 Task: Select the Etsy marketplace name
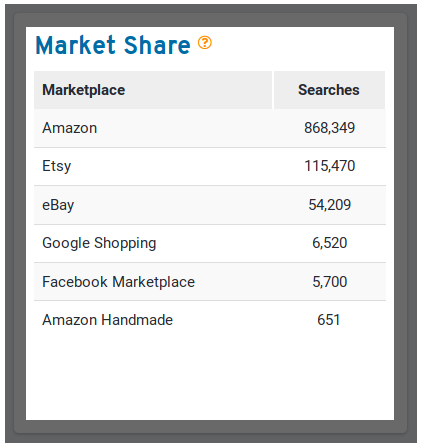point(57,166)
